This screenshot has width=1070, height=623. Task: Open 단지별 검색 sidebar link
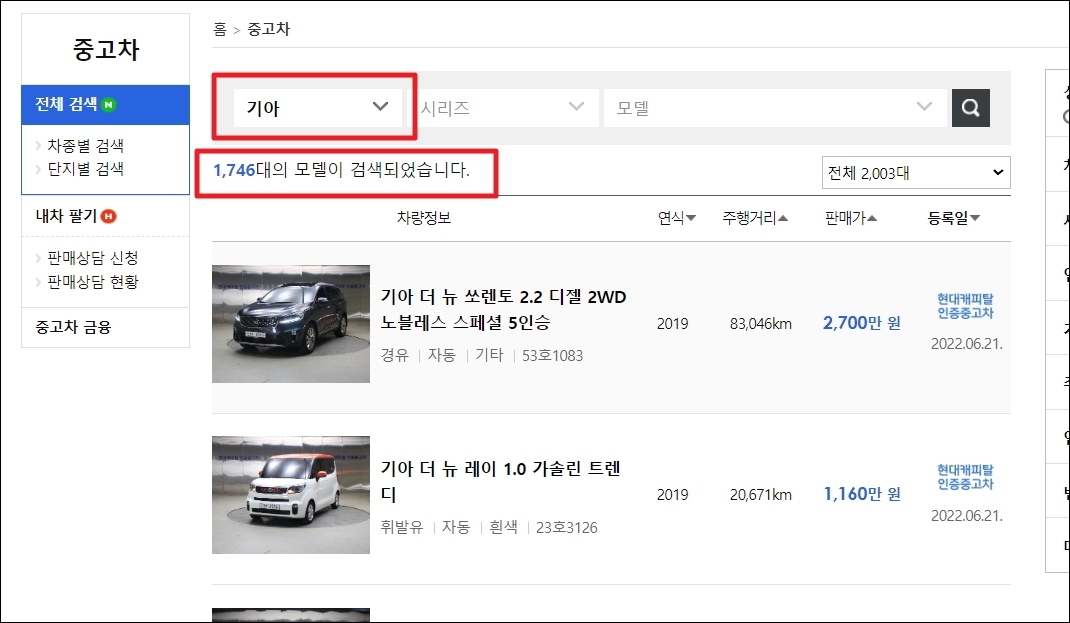(85, 169)
